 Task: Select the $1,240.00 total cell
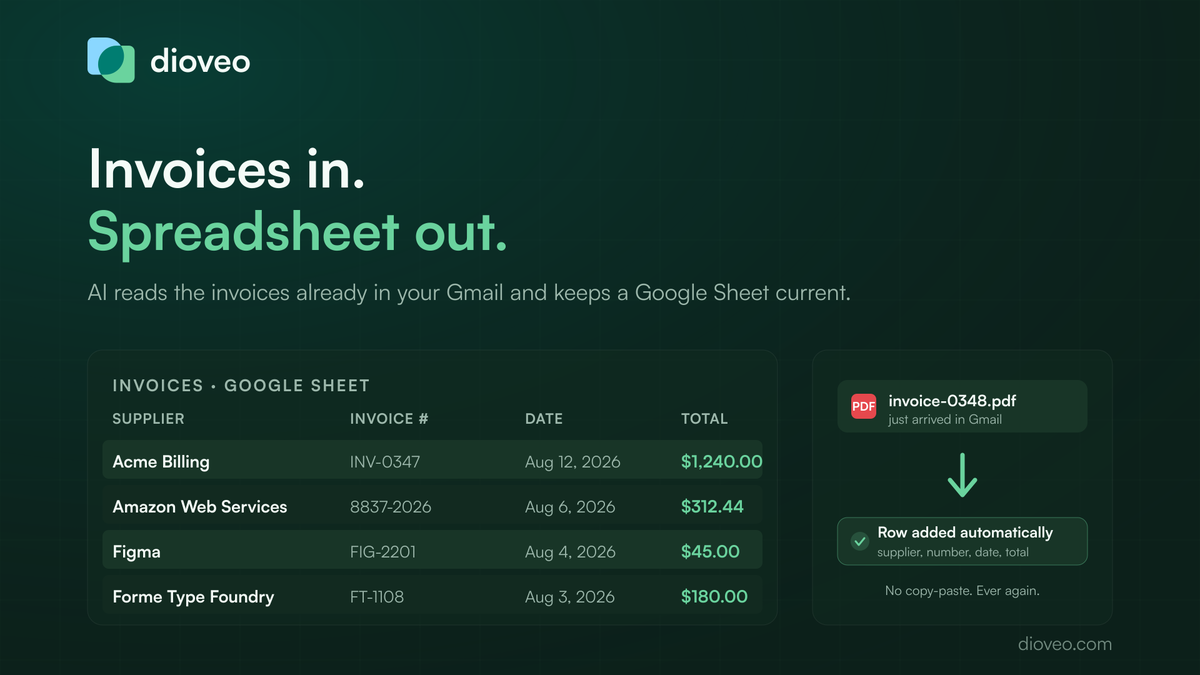tap(721, 462)
